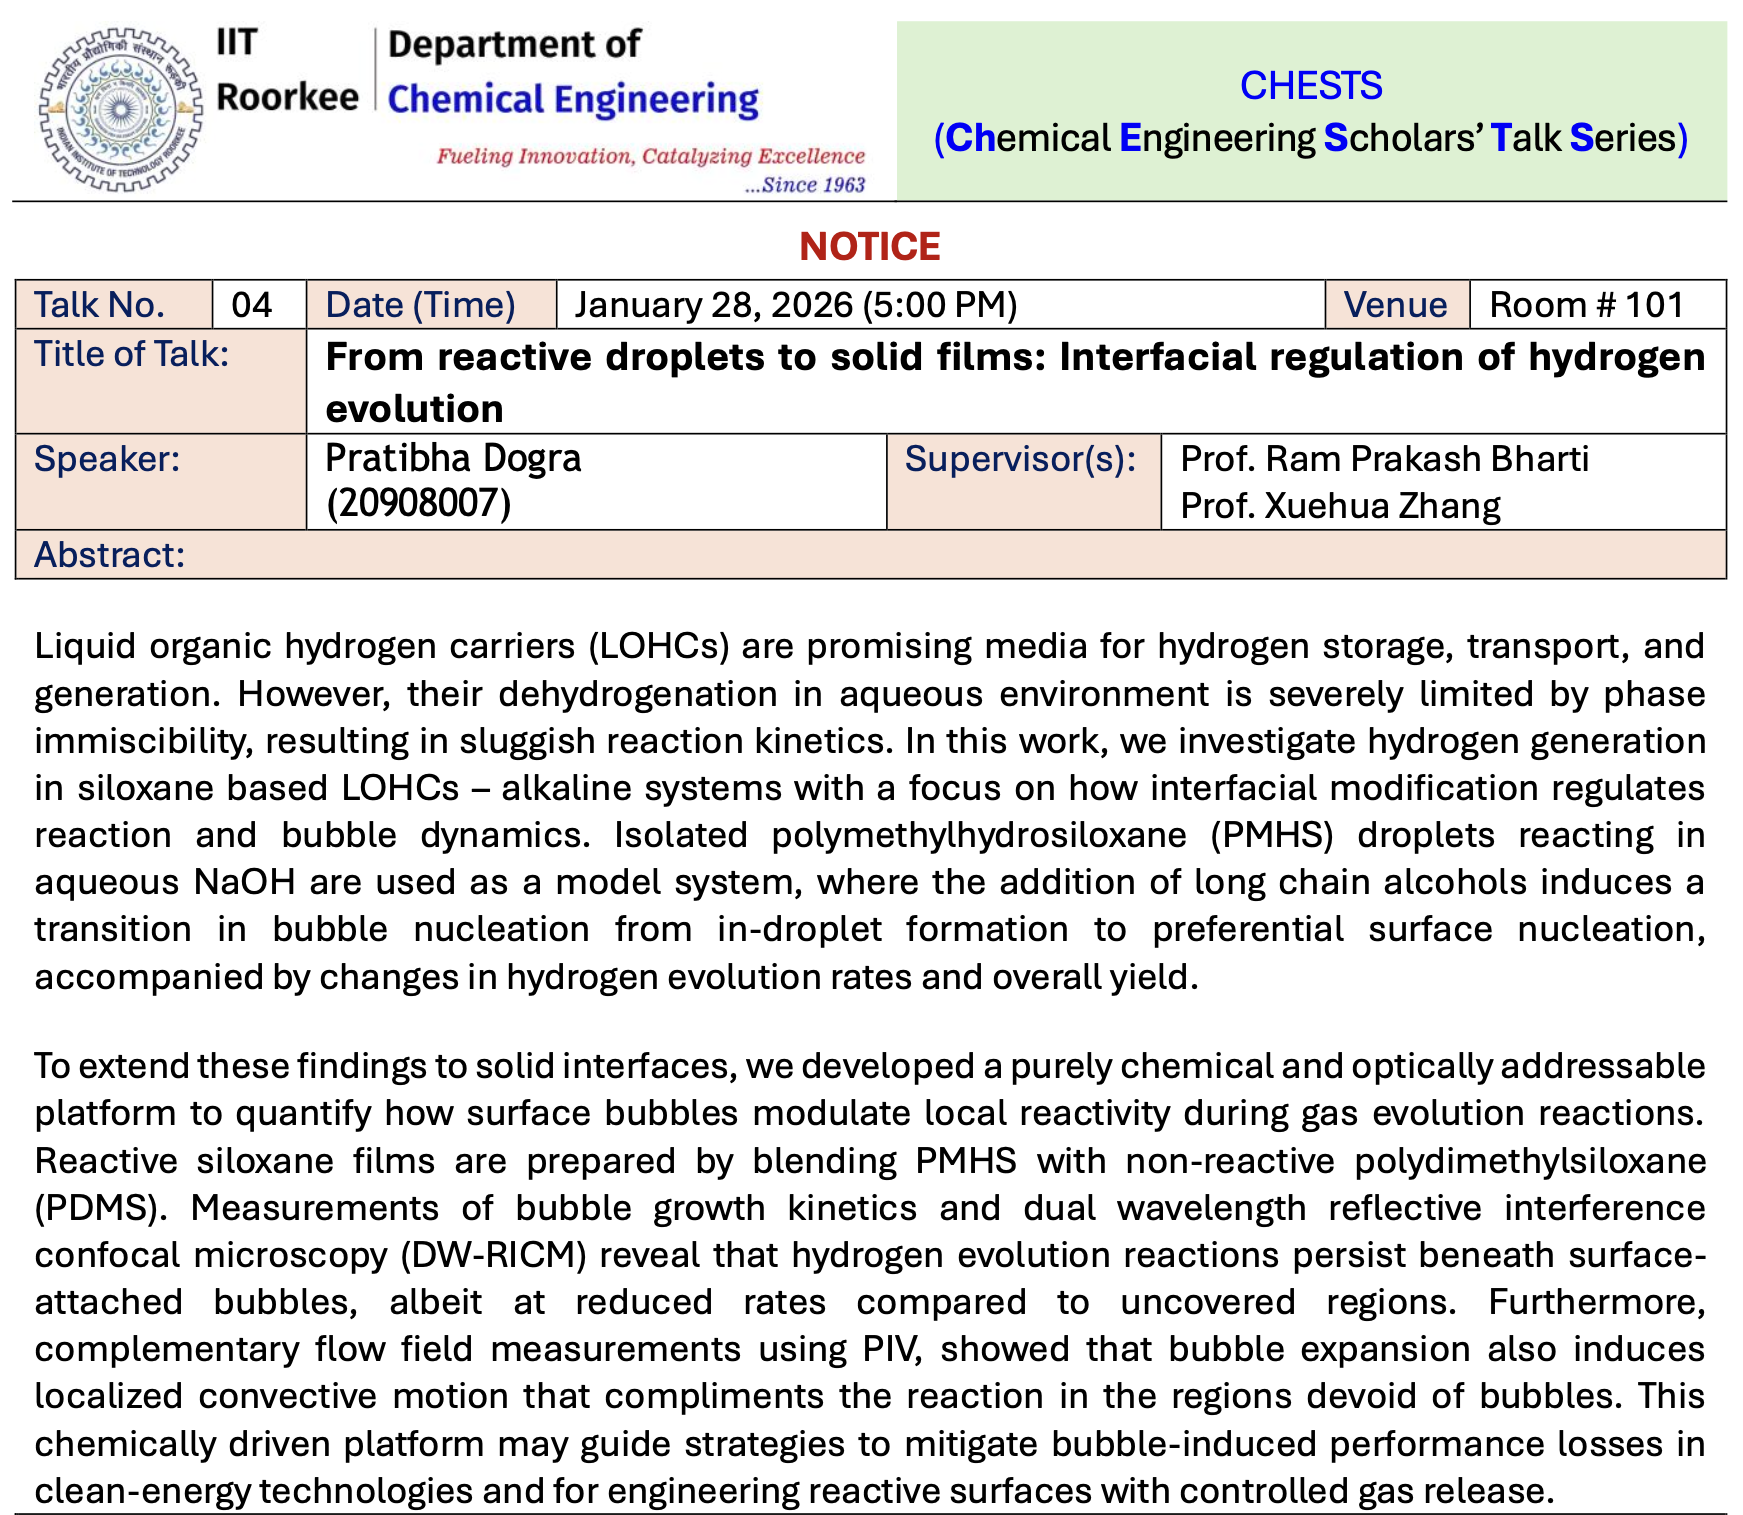Click supervisor name 'Prof. Ram Prakash Bharti'
Viewport: 1743px width, 1515px height.
point(1384,459)
